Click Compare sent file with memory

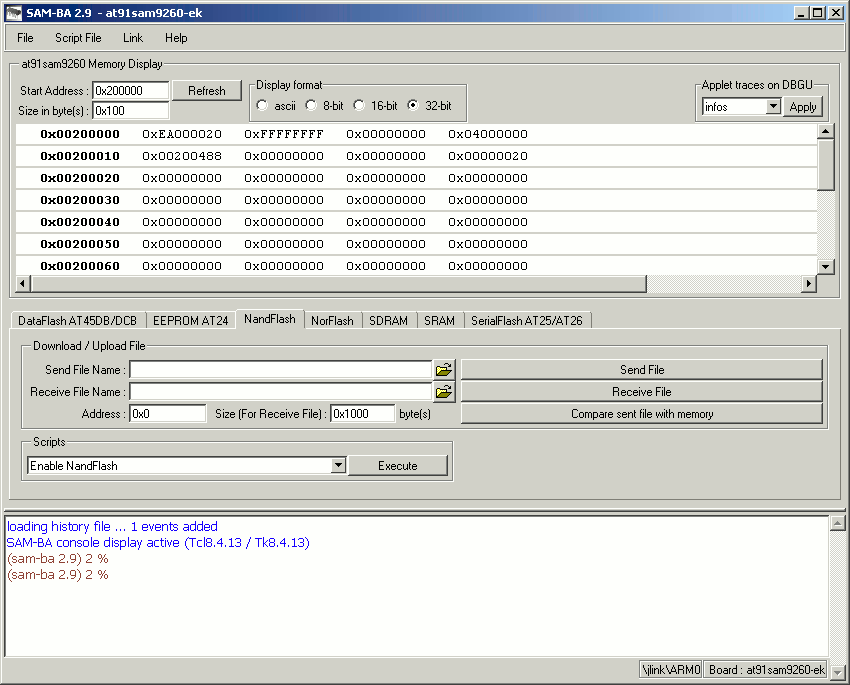pos(642,413)
